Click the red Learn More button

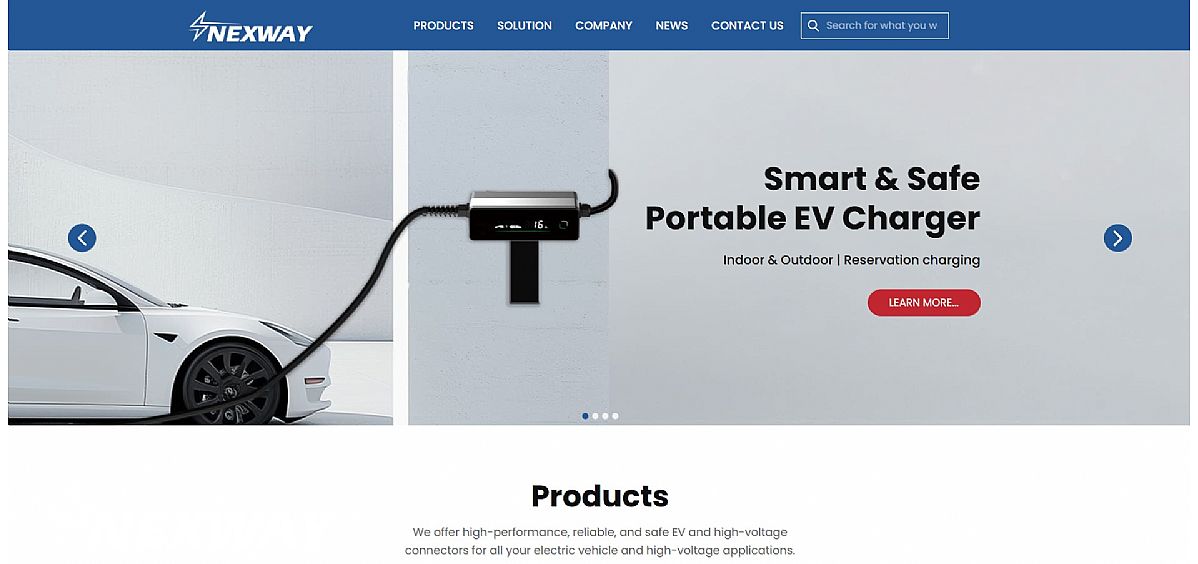click(x=924, y=303)
